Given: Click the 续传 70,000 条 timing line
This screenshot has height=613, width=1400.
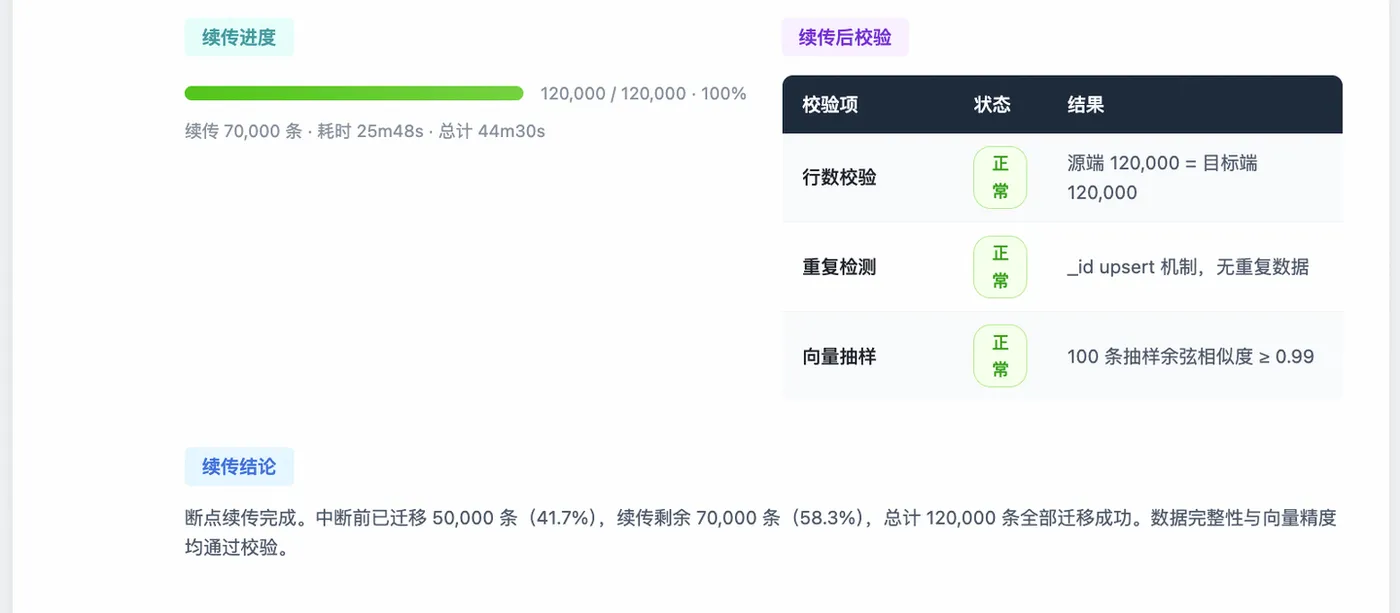Looking at the screenshot, I should point(365,131).
